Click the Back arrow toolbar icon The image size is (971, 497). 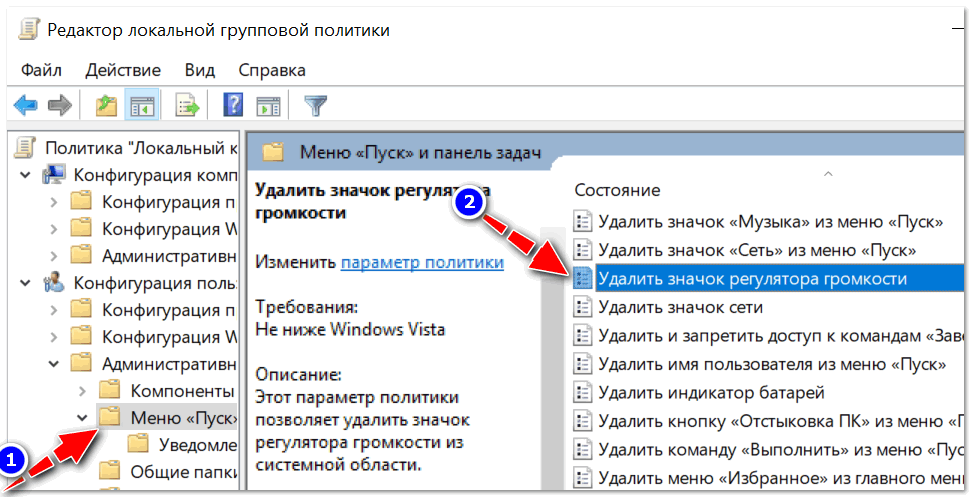tap(25, 104)
